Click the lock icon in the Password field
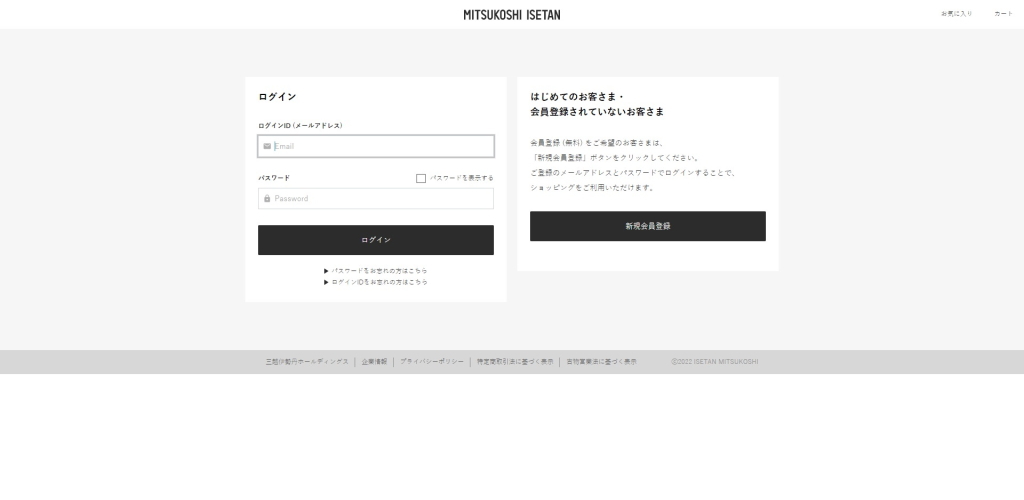The height and width of the screenshot is (500, 1024). pyautogui.click(x=267, y=198)
